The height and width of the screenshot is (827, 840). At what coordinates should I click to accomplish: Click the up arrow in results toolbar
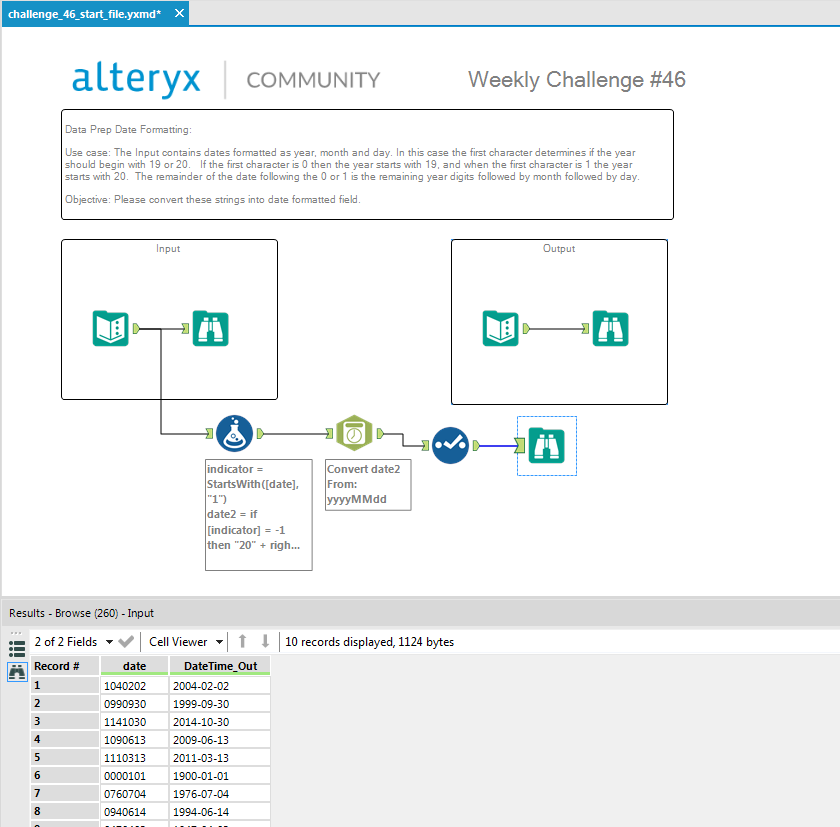[243, 641]
